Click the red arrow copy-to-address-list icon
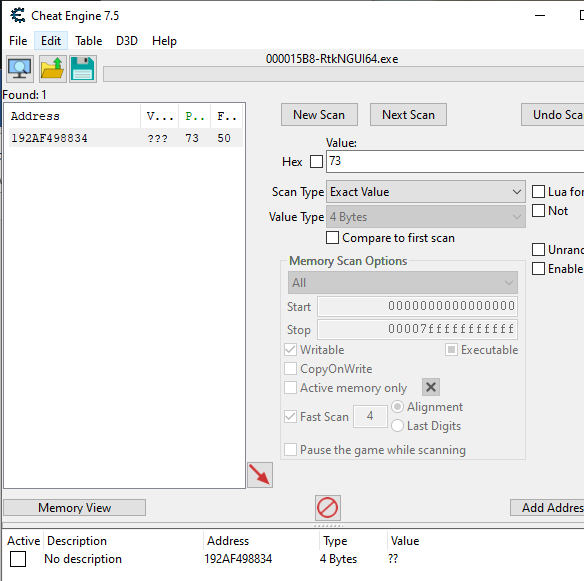This screenshot has height=581, width=584. [x=260, y=475]
